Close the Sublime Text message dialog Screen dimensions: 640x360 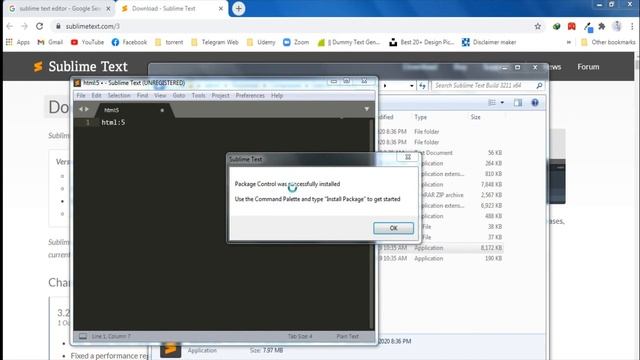(407, 157)
